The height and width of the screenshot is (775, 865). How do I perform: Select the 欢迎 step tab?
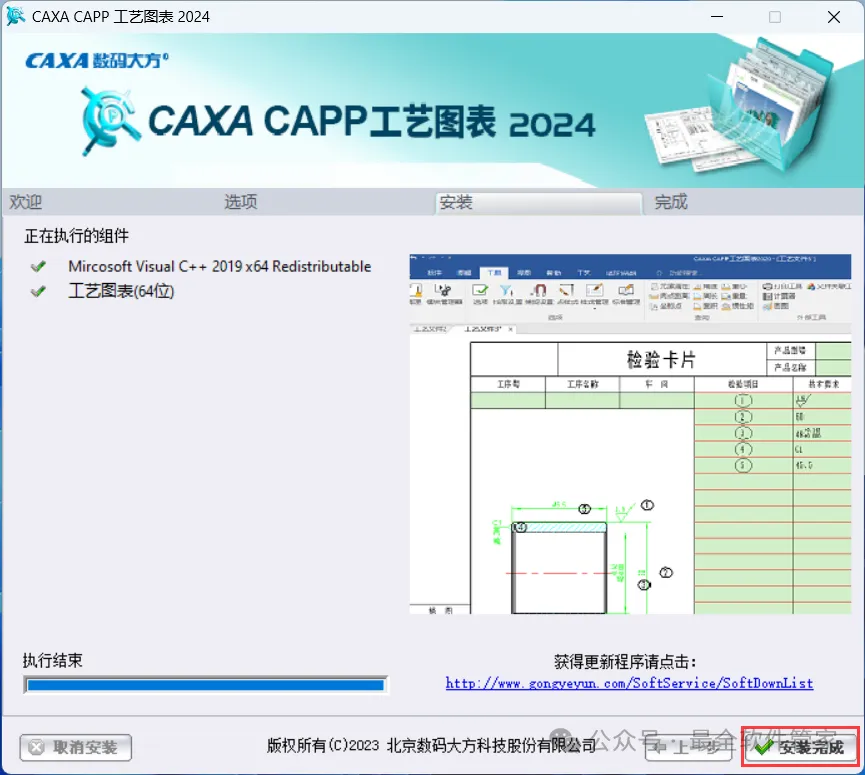25,202
